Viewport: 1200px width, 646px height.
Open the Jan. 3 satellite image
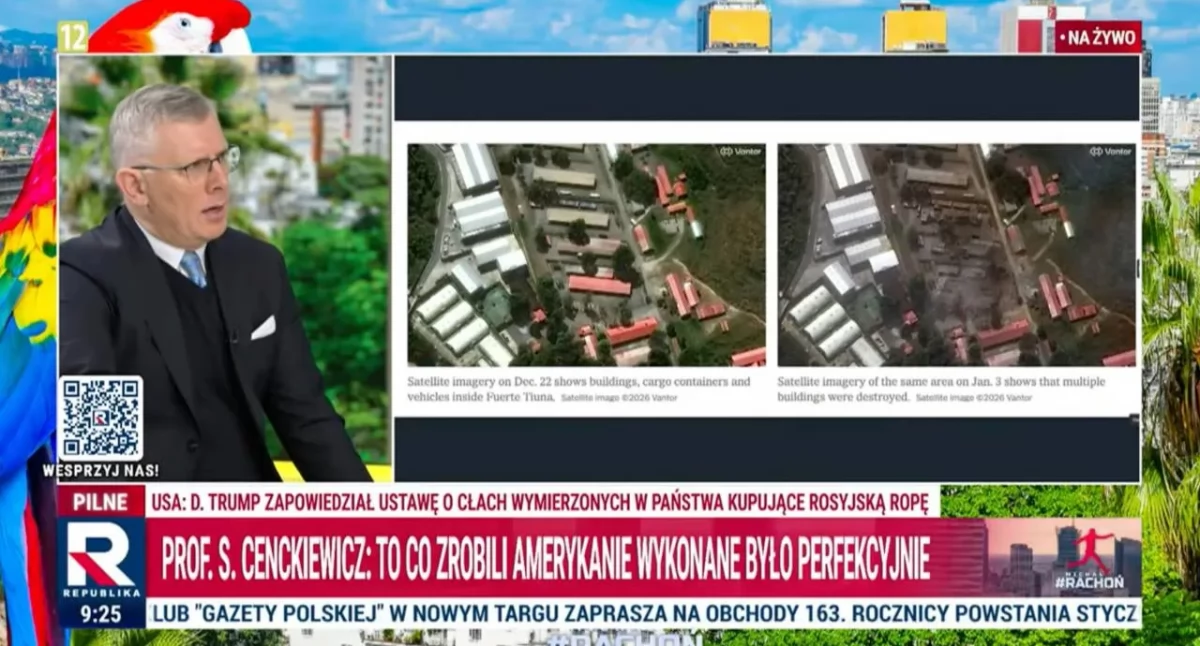[x=957, y=255]
